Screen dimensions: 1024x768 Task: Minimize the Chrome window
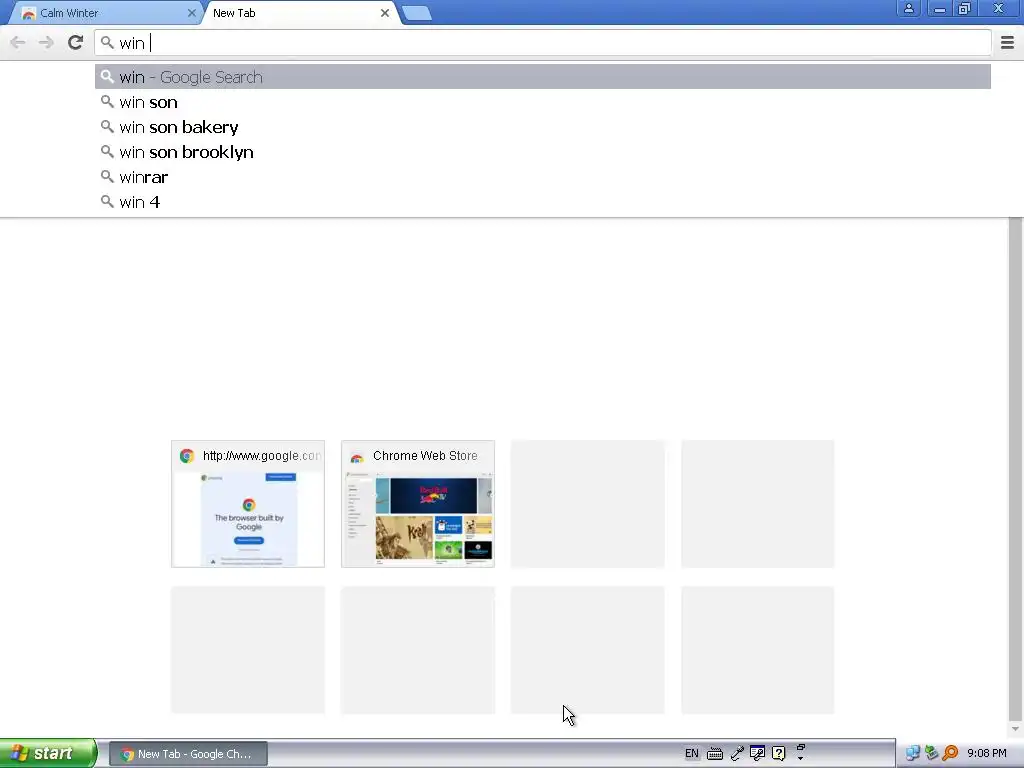[x=940, y=8]
